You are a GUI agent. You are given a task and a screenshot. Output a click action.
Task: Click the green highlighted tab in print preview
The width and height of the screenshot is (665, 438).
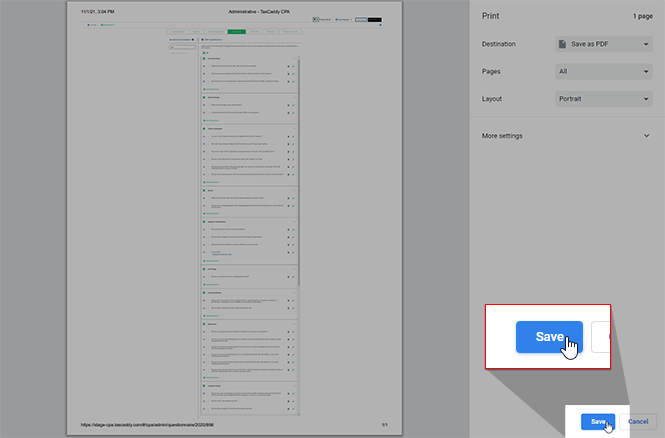click(x=237, y=32)
